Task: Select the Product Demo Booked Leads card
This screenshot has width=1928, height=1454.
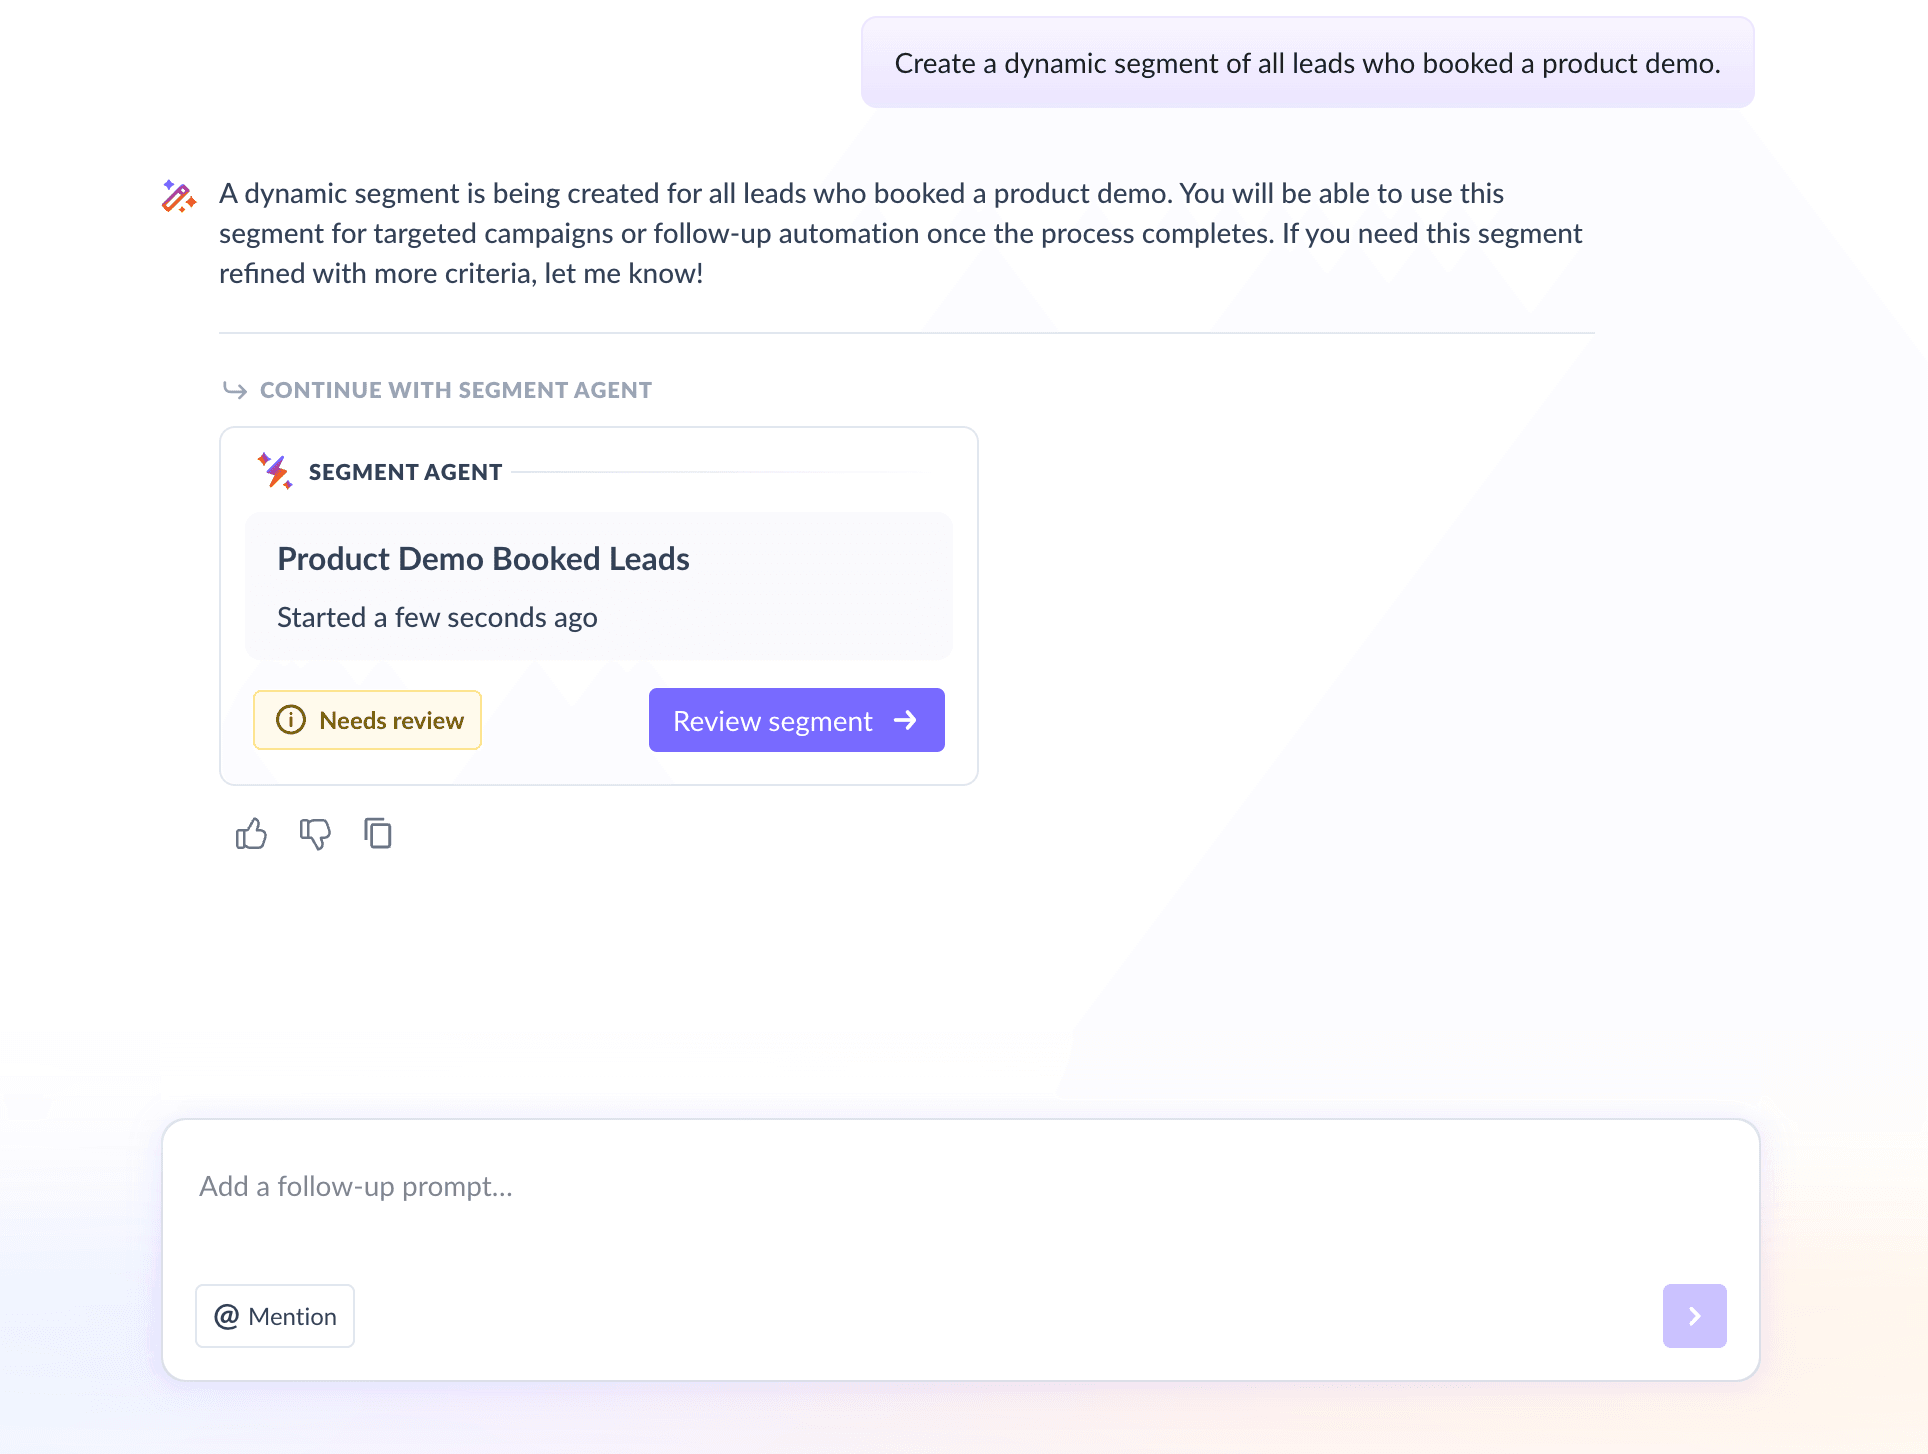Action: (x=598, y=586)
